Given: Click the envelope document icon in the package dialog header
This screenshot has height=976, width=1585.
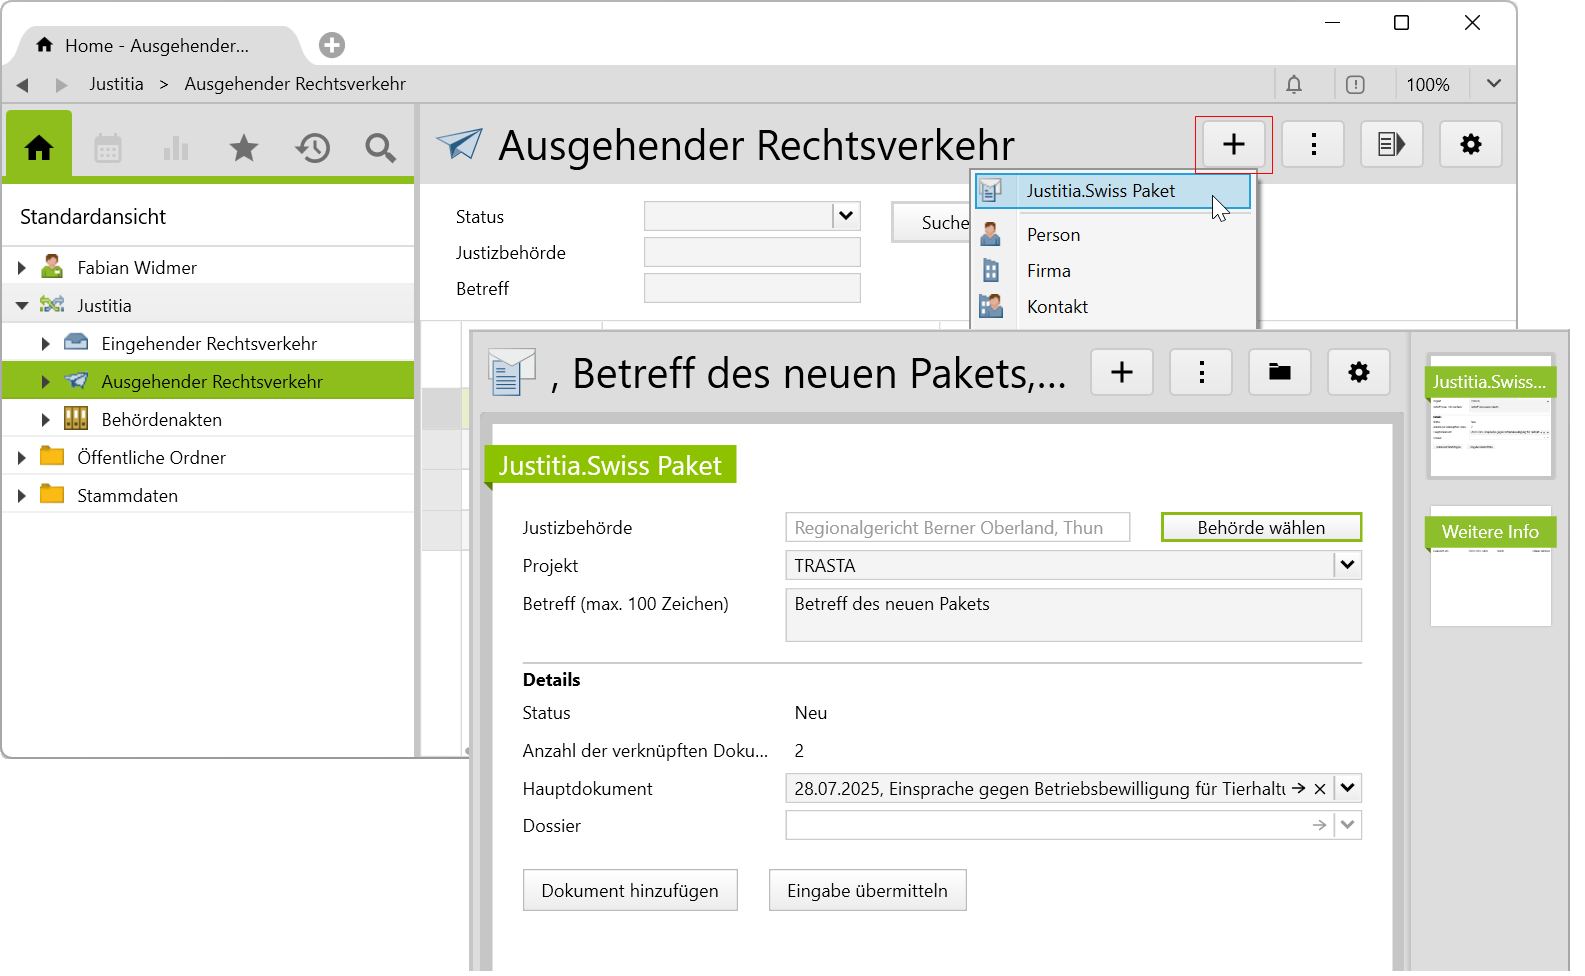Looking at the screenshot, I should (x=512, y=372).
